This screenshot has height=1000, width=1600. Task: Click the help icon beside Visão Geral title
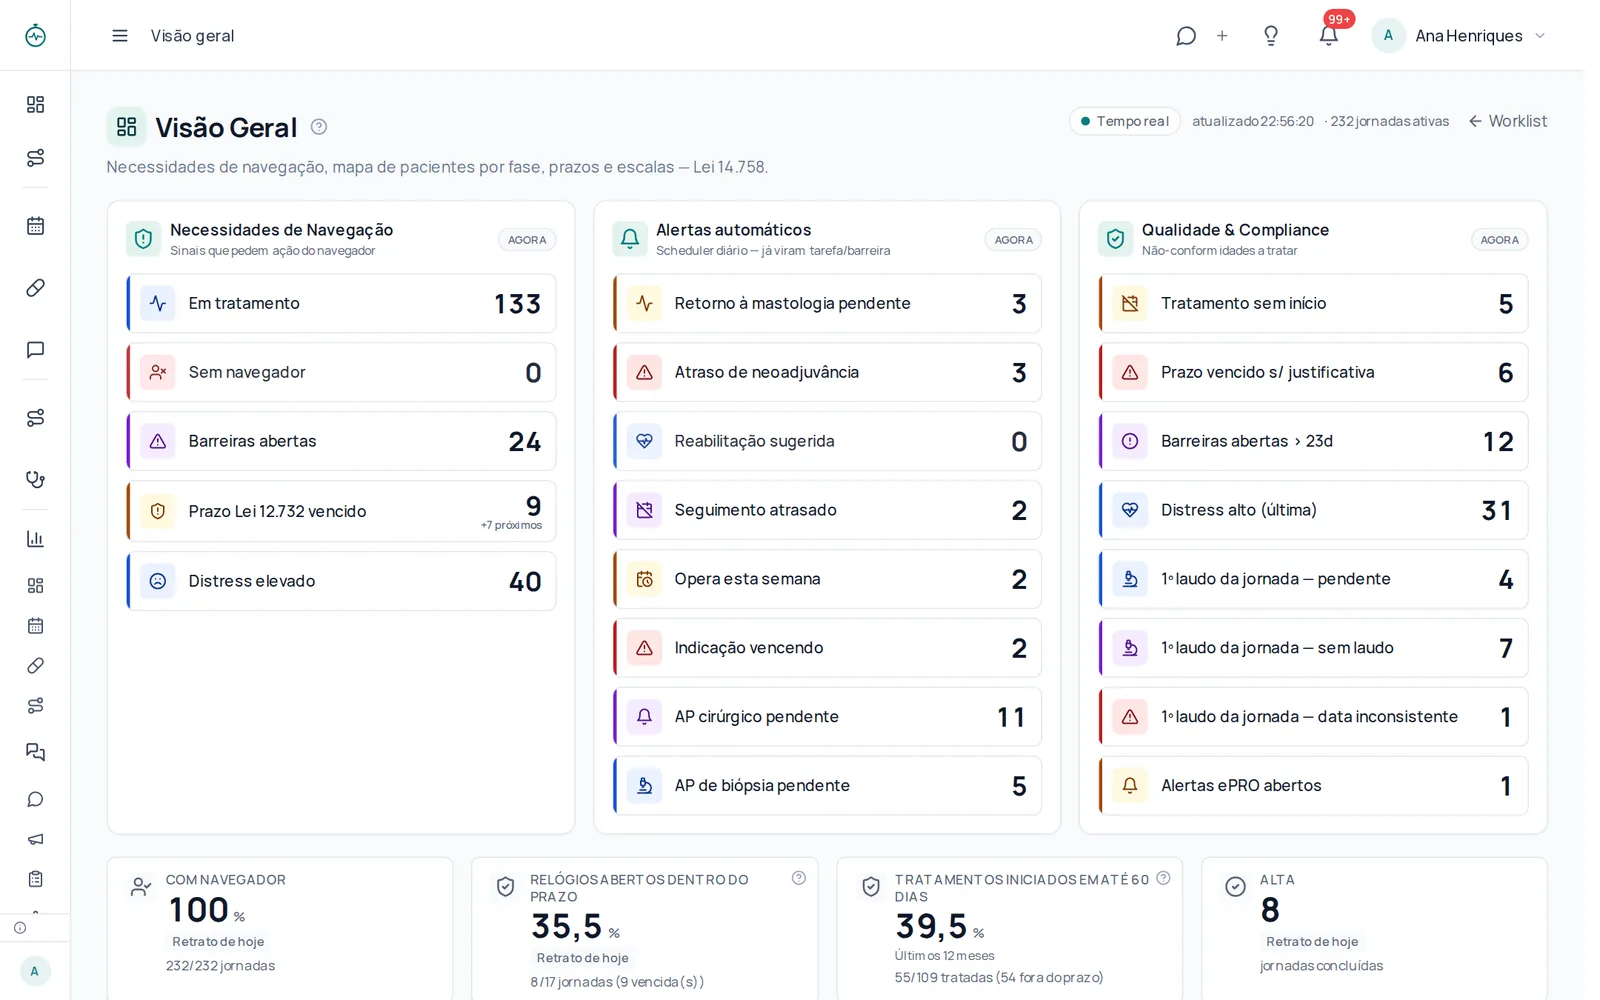pyautogui.click(x=319, y=127)
